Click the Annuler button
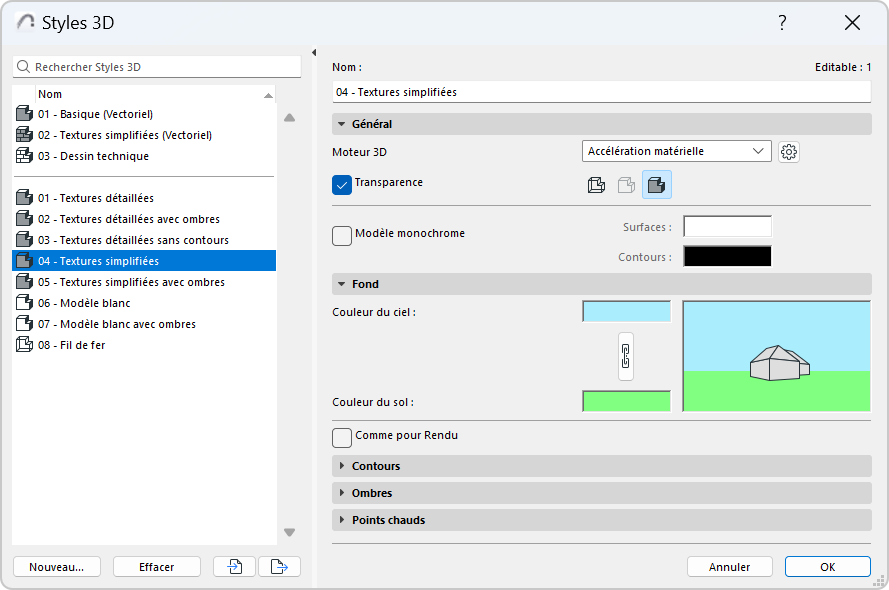The height and width of the screenshot is (590, 889). point(729,567)
